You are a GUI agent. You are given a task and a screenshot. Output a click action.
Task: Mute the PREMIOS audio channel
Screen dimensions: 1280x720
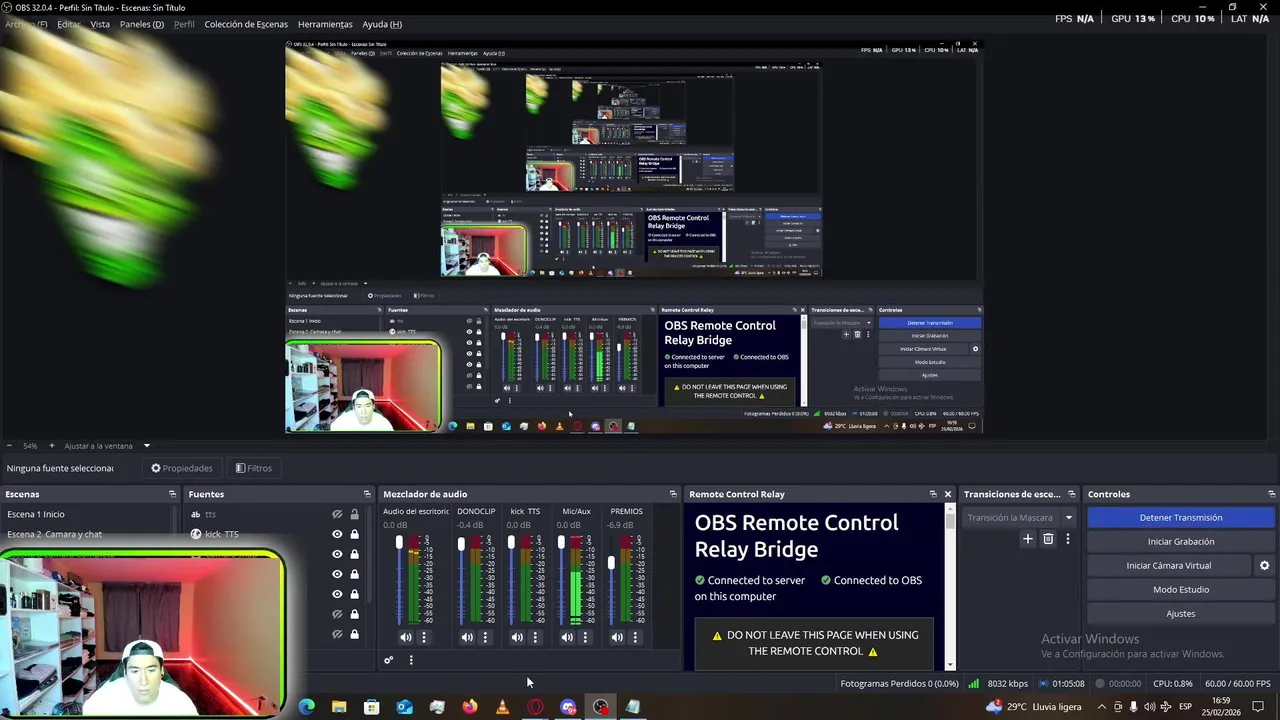[617, 637]
